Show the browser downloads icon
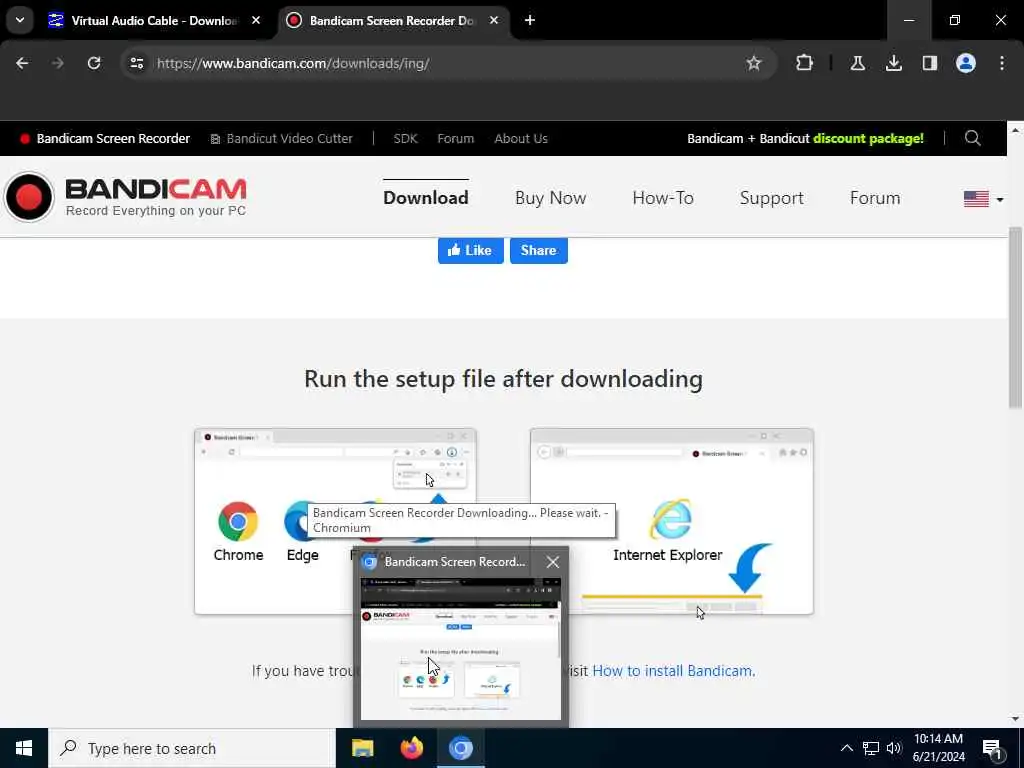1024x768 pixels. pos(893,63)
